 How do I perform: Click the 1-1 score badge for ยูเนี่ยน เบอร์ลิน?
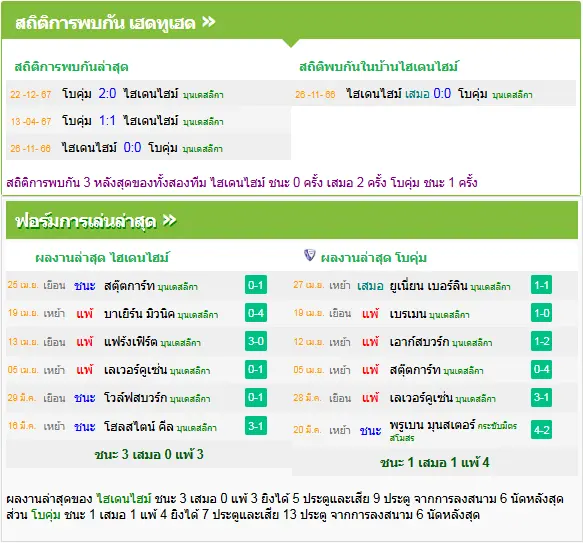541,285
